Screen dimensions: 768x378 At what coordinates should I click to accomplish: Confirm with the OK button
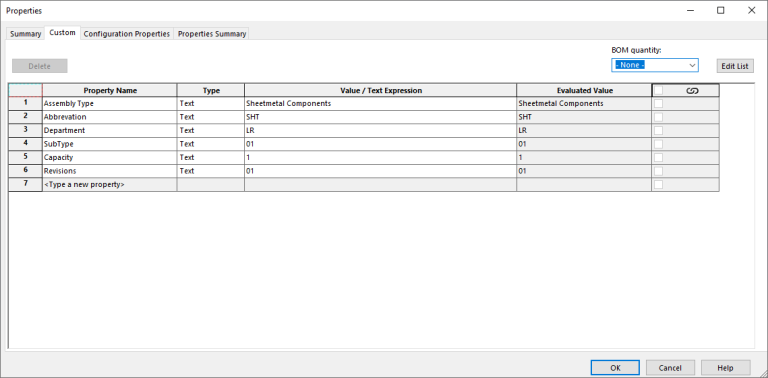coord(615,368)
